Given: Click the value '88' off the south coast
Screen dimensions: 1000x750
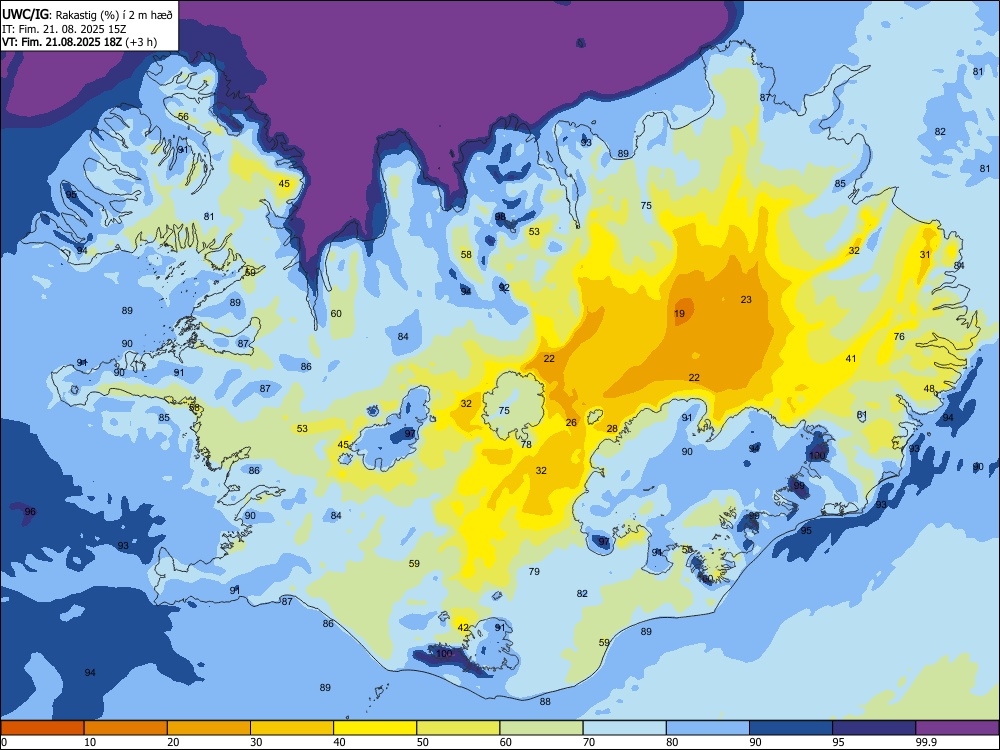Looking at the screenshot, I should click(x=545, y=702).
